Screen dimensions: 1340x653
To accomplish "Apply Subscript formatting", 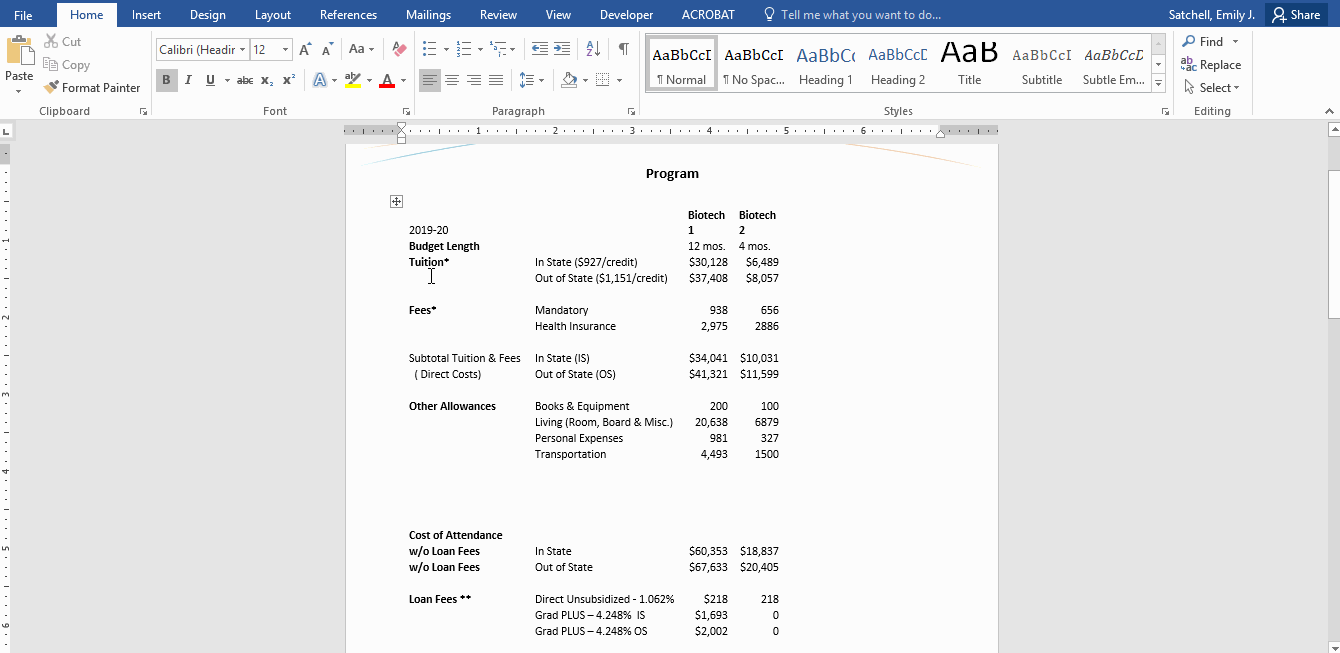I will pos(265,80).
